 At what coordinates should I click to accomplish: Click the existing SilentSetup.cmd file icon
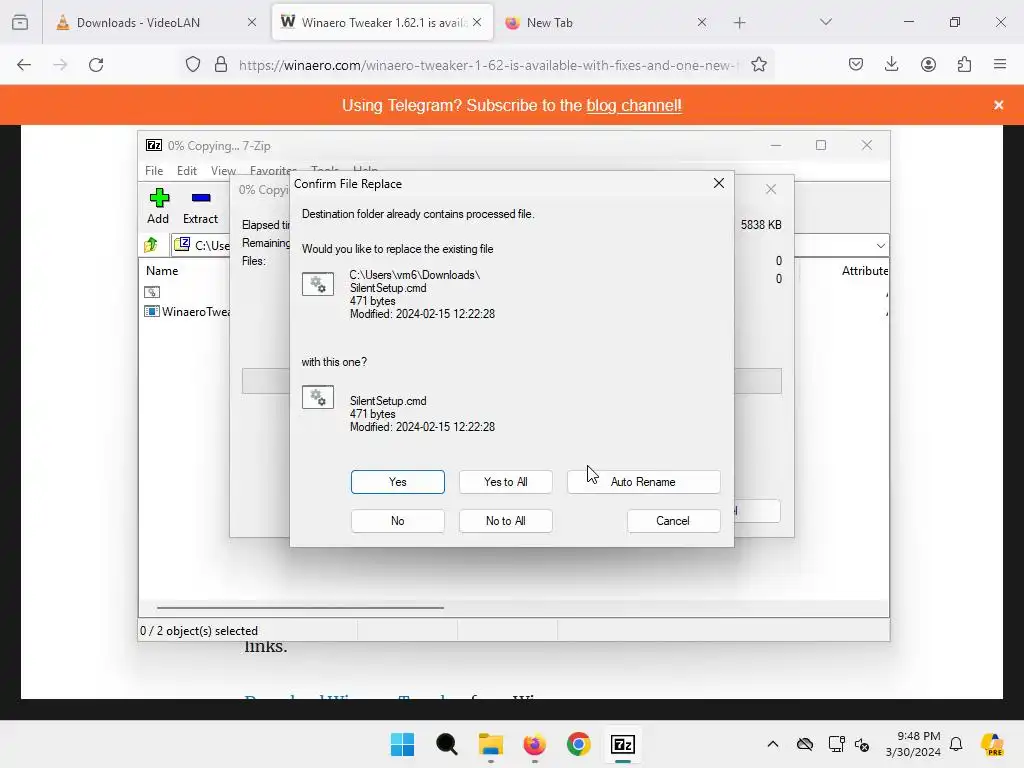(318, 284)
